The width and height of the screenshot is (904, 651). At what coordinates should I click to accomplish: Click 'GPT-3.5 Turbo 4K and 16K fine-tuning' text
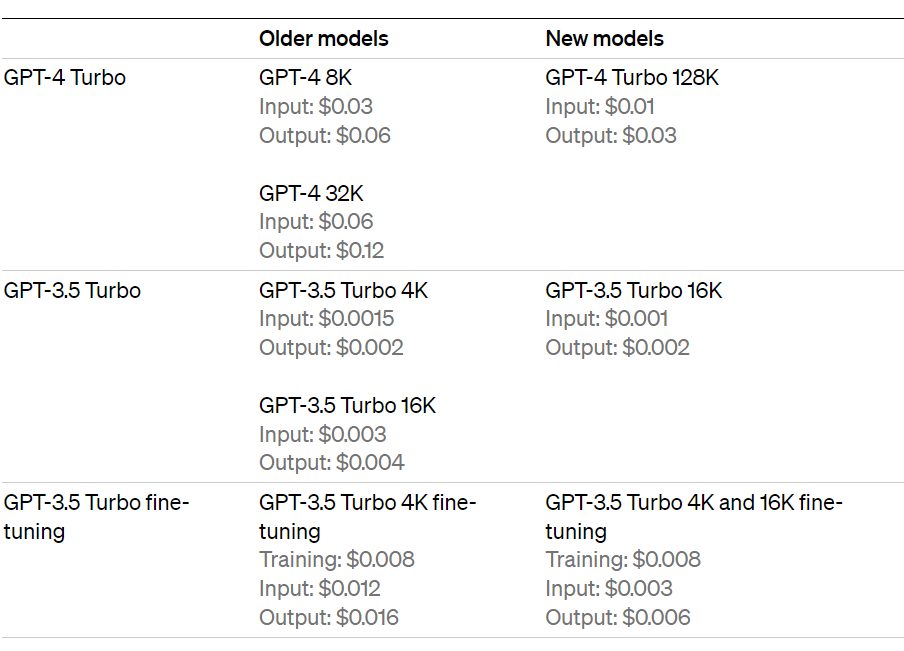(693, 503)
